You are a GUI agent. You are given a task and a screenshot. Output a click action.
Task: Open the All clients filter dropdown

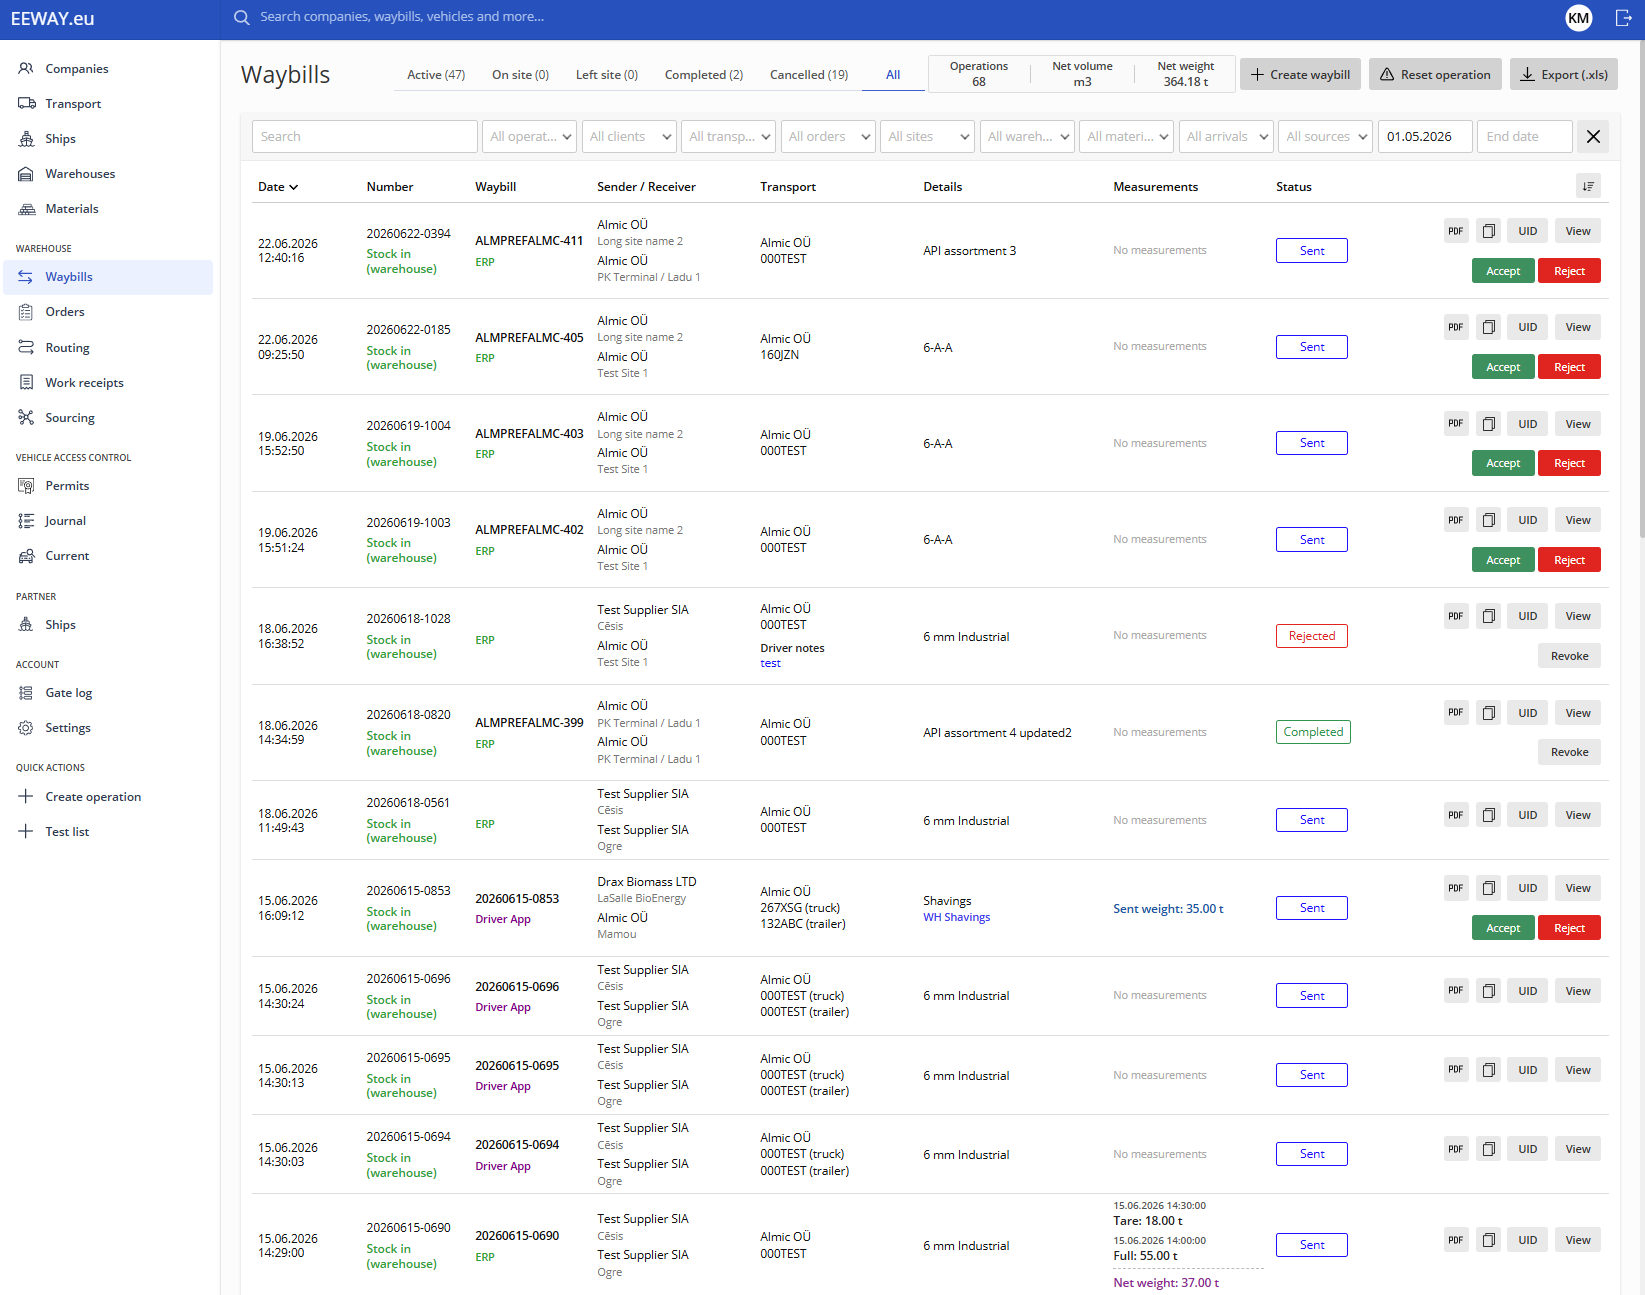coord(629,137)
